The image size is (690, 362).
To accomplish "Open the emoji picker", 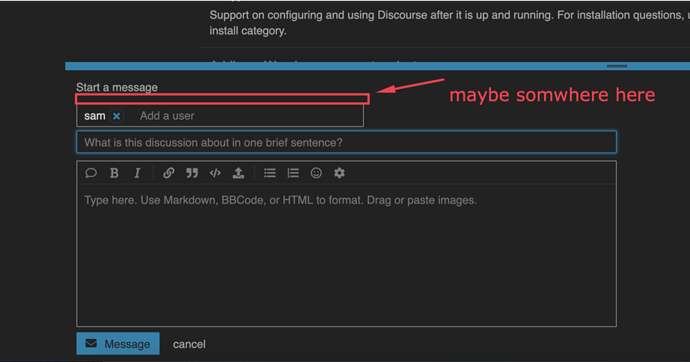I will click(x=316, y=173).
